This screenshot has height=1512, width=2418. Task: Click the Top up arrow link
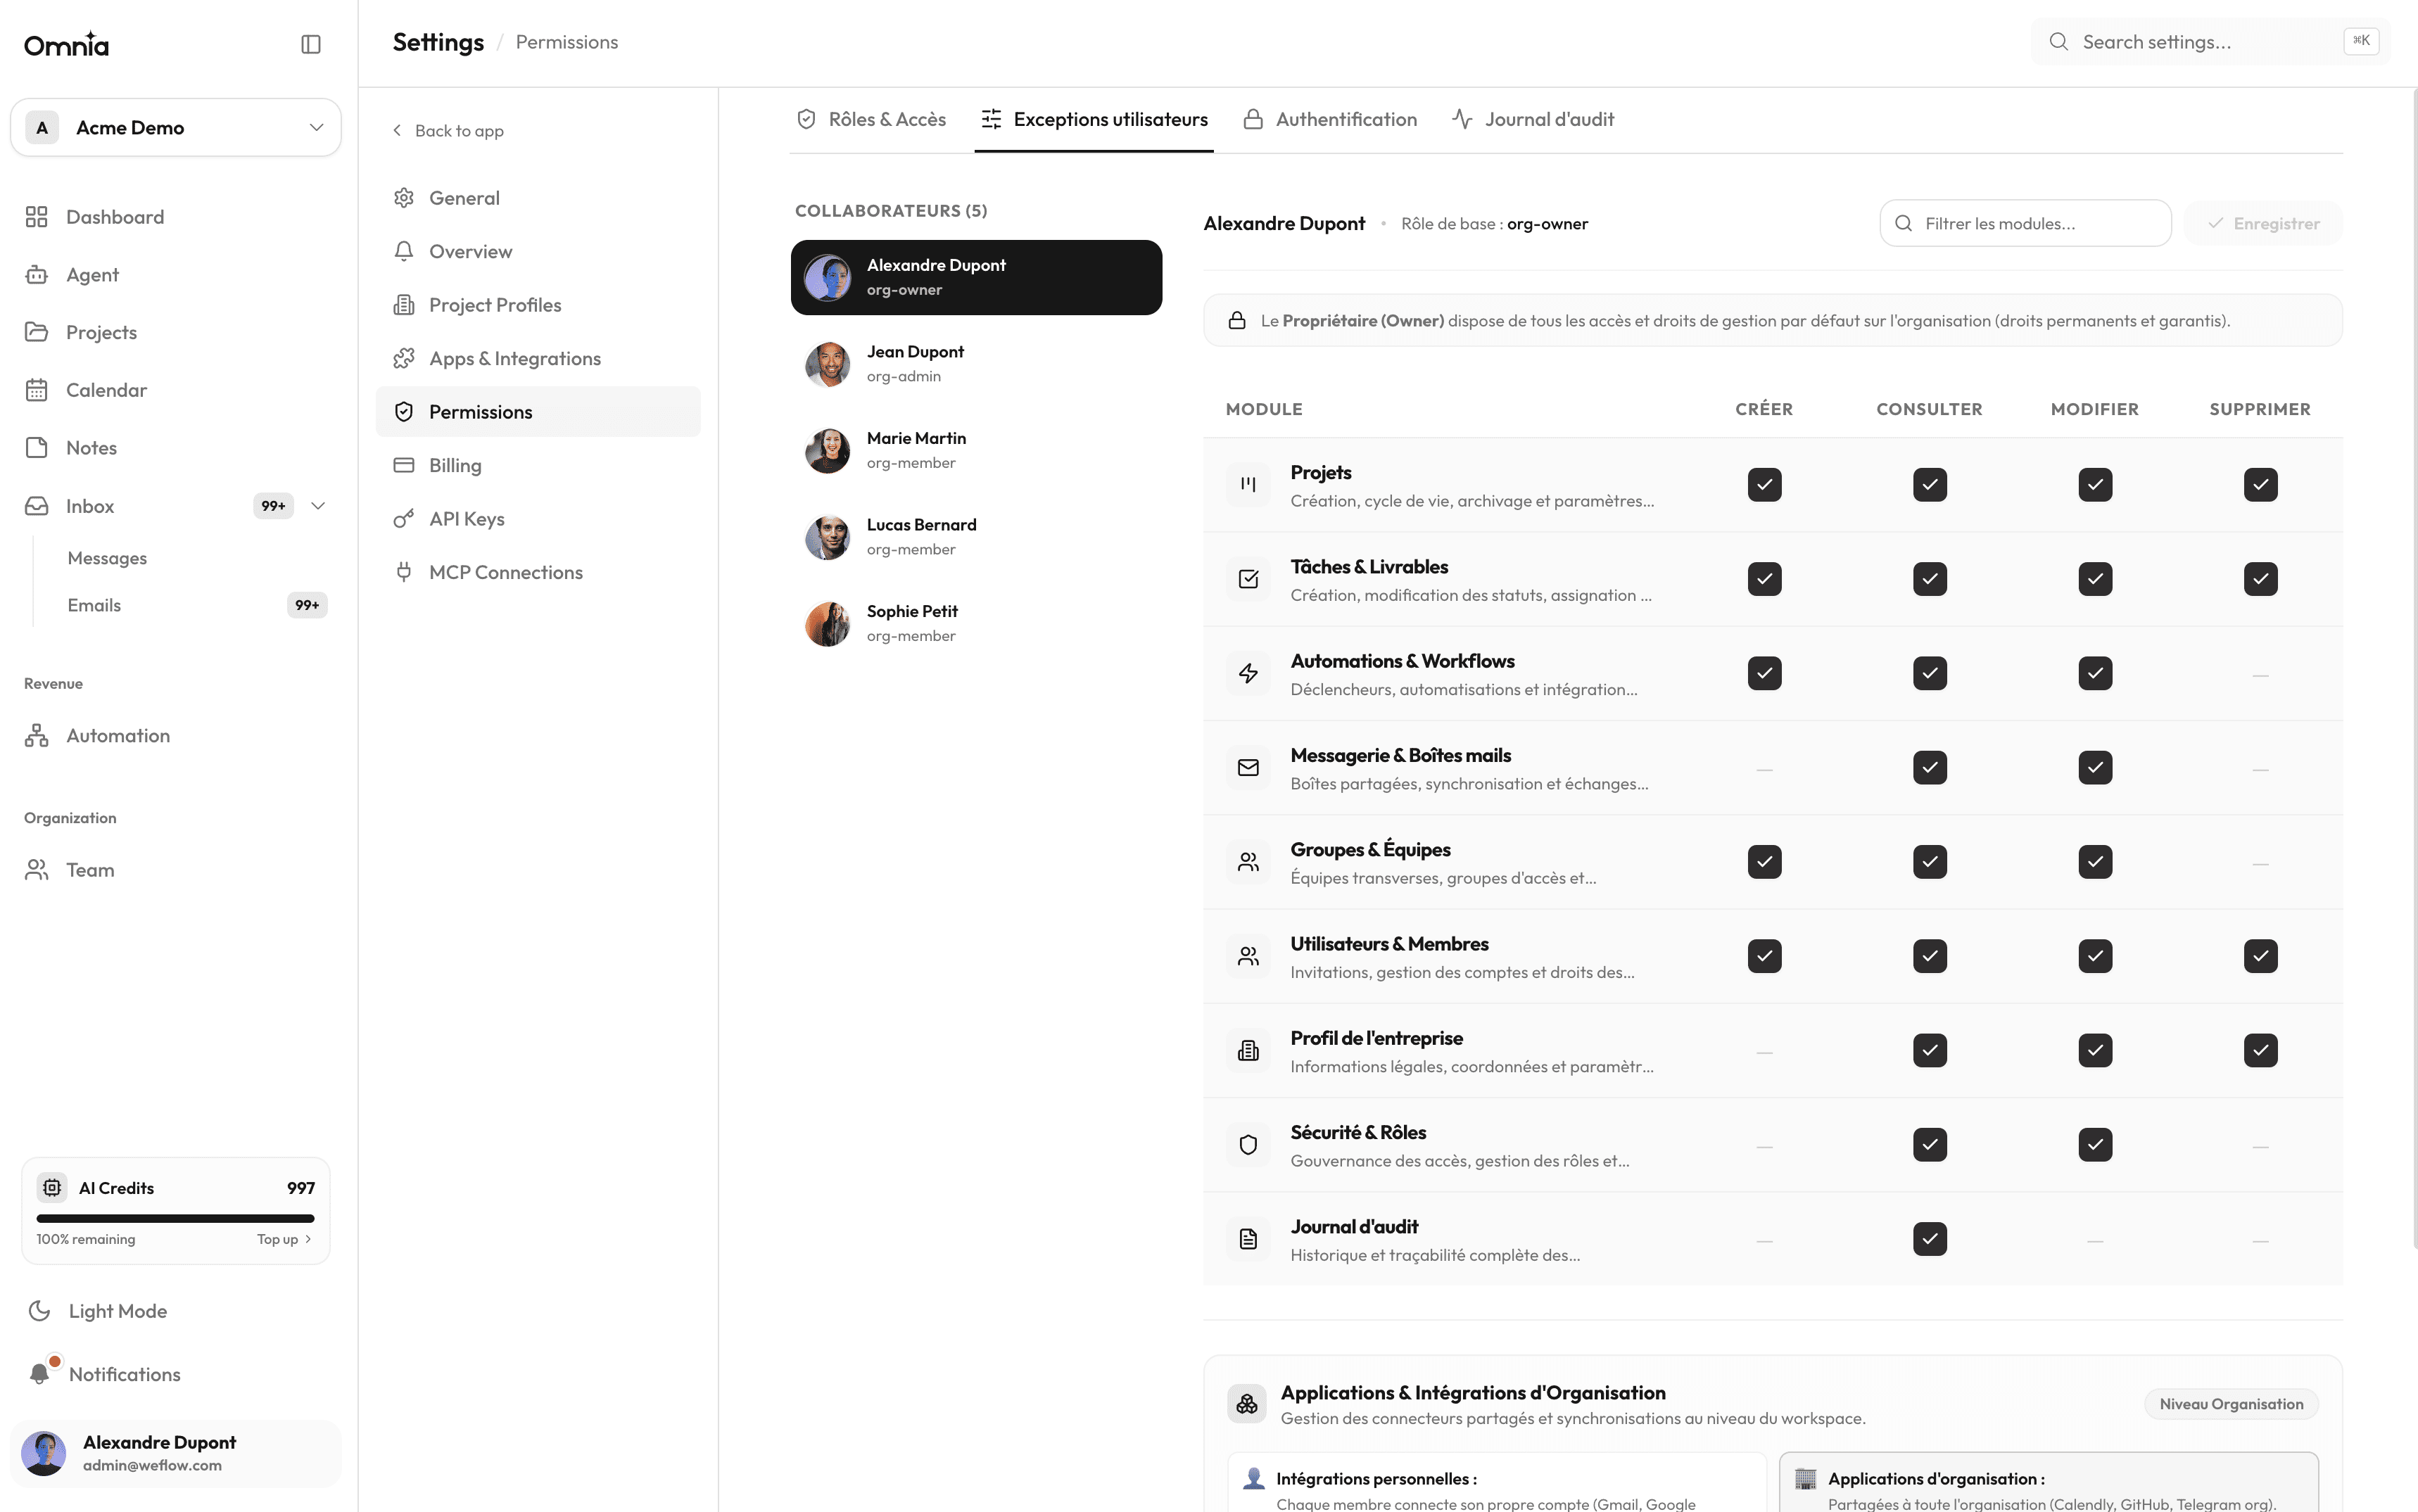[x=285, y=1239]
